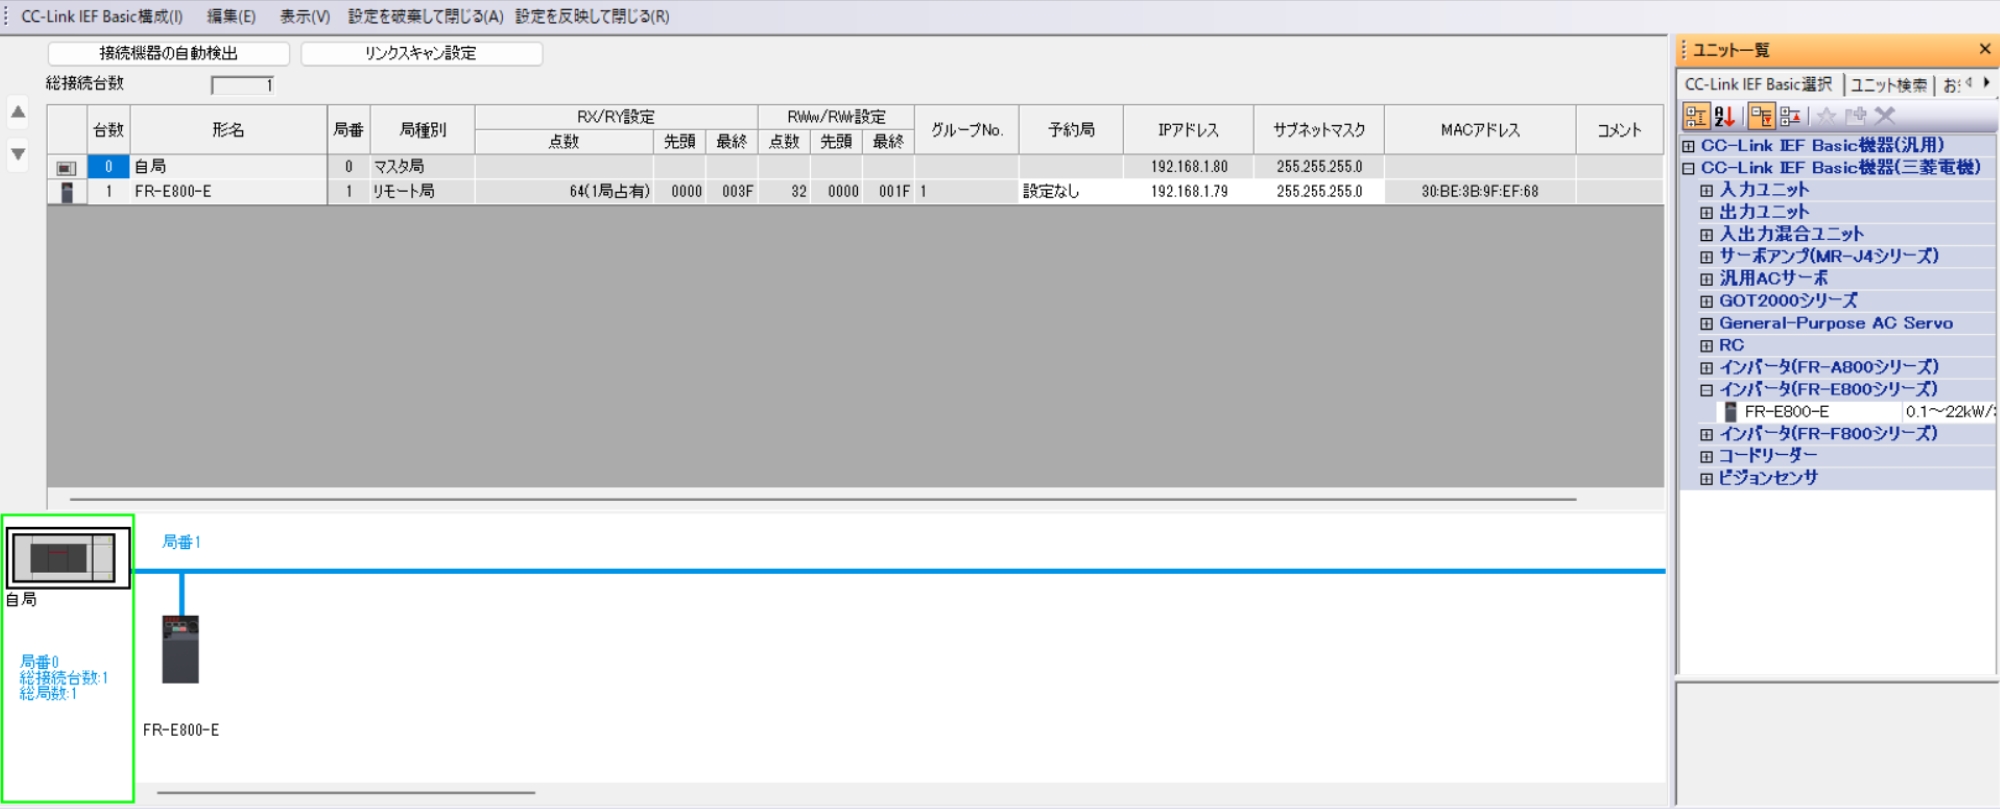Click the 接続機器の自動検出 button
This screenshot has height=809, width=2000.
(x=169, y=53)
